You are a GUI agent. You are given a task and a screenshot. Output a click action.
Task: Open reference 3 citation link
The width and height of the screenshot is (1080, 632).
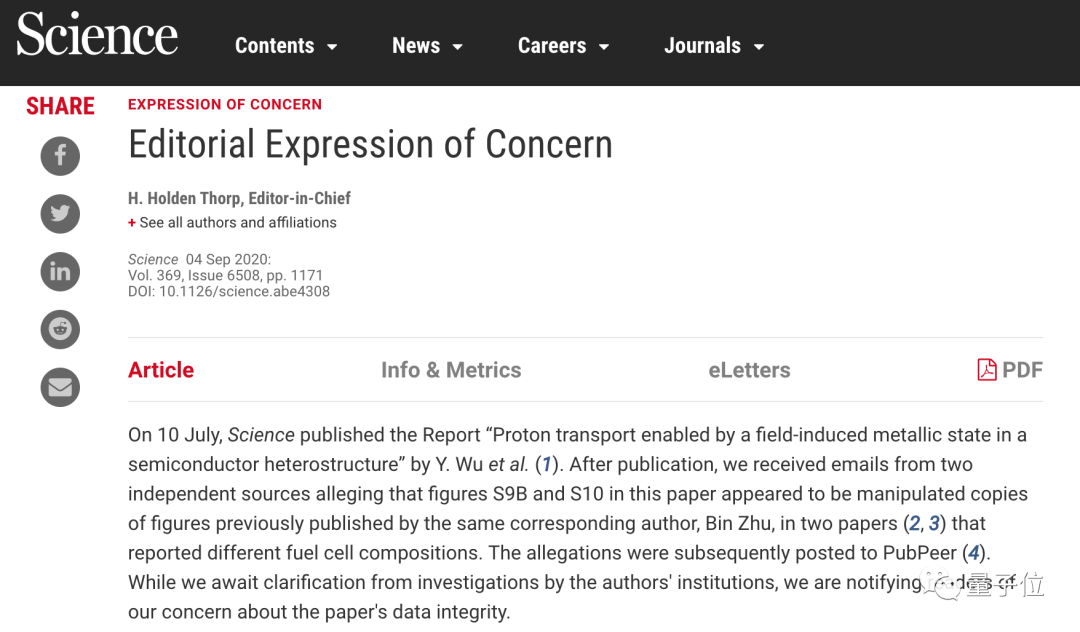tap(934, 523)
